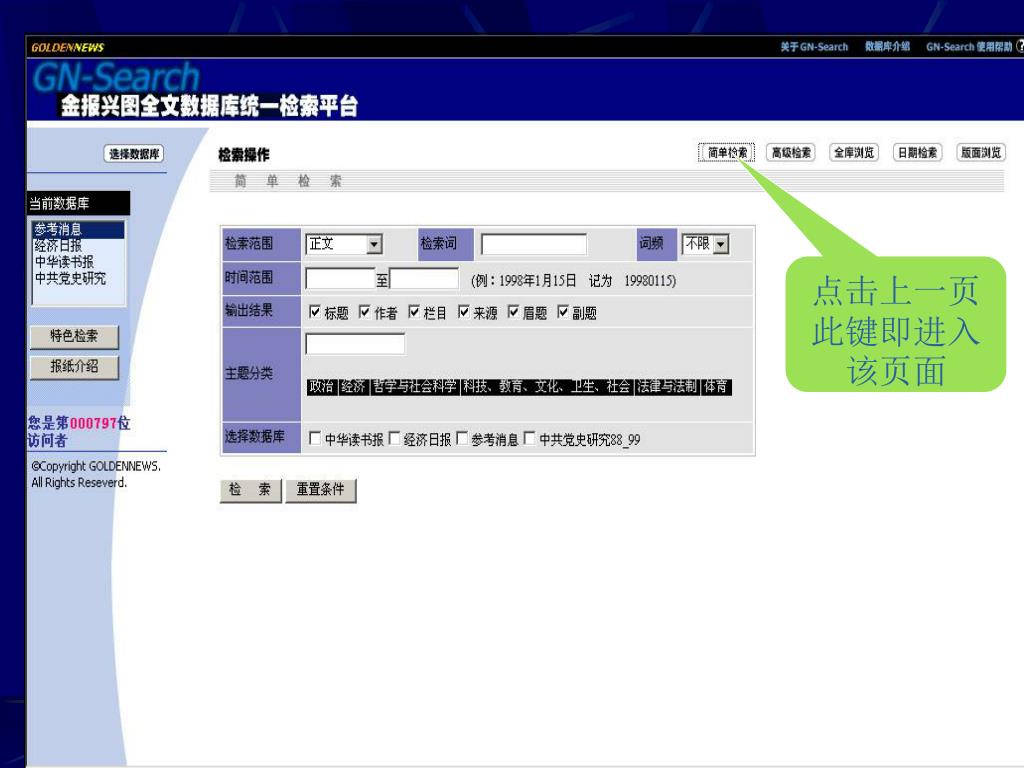
Task: Choose the 政治 subject category
Action: click(321, 387)
